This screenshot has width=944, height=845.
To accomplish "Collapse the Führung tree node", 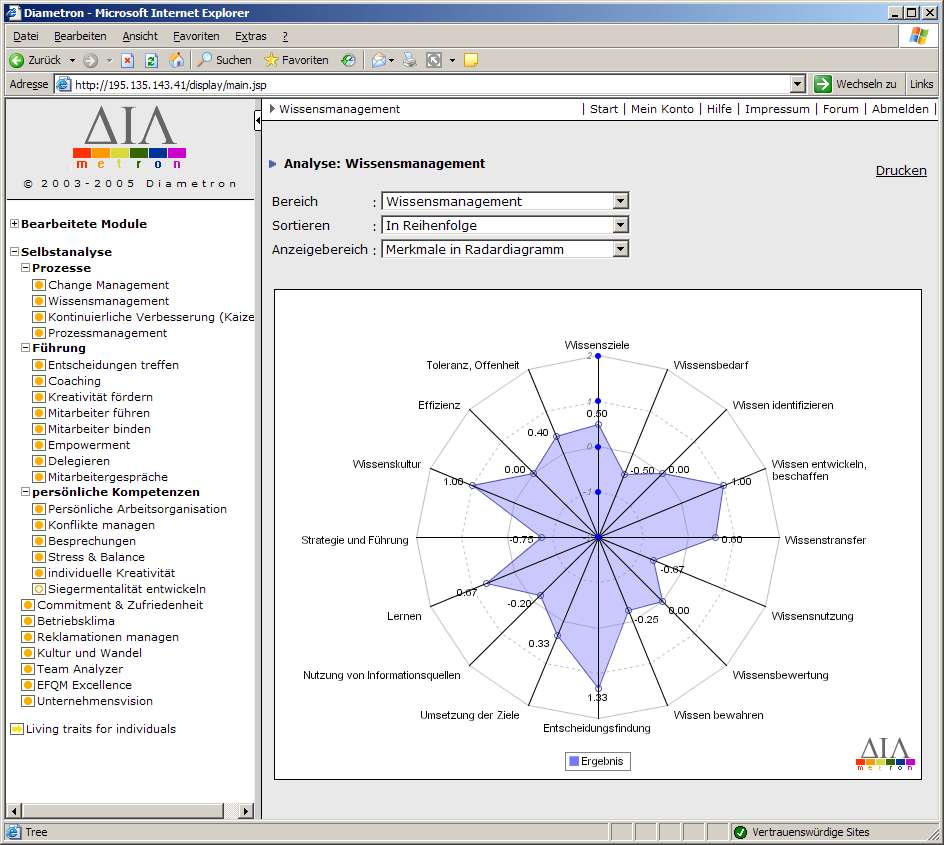I will tap(25, 347).
